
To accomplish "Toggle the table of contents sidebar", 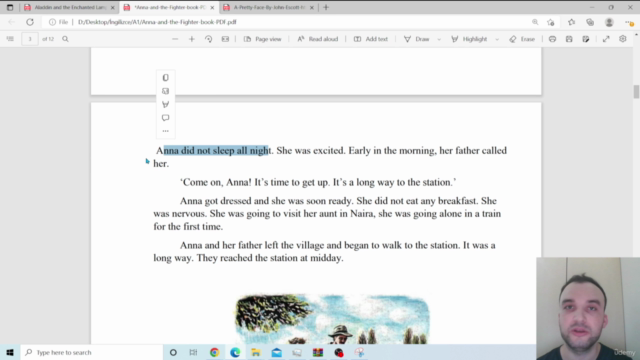I will pos(10,39).
